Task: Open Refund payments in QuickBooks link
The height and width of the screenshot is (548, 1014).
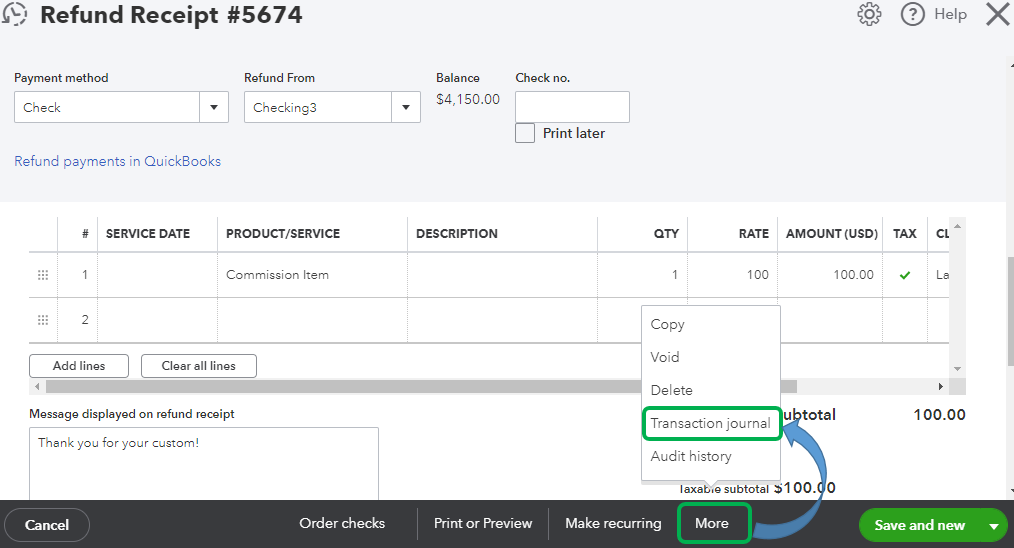Action: [x=118, y=161]
